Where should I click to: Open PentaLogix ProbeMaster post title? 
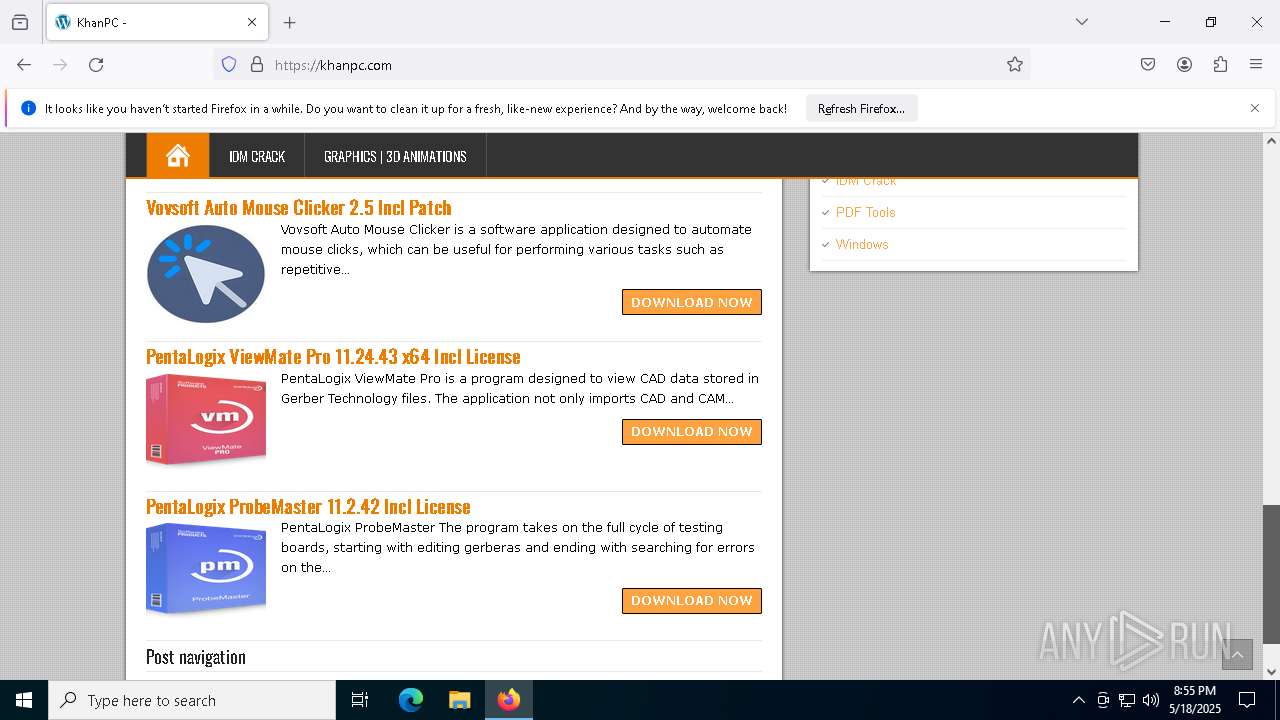tap(308, 506)
